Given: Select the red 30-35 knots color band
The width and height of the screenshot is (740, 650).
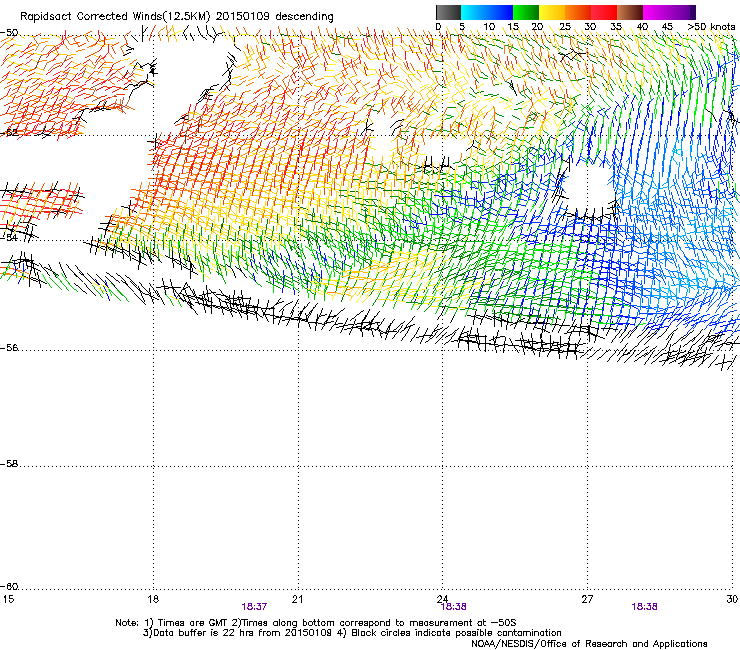Looking at the screenshot, I should tap(604, 12).
